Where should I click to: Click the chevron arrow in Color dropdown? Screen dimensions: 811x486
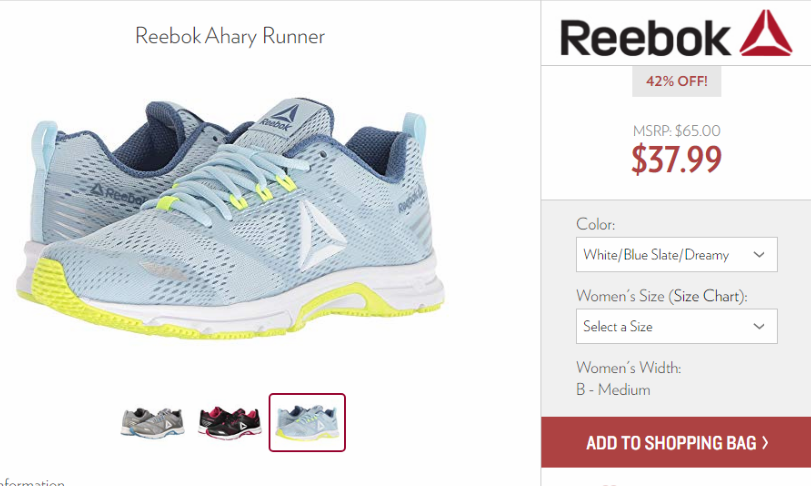[x=759, y=254]
